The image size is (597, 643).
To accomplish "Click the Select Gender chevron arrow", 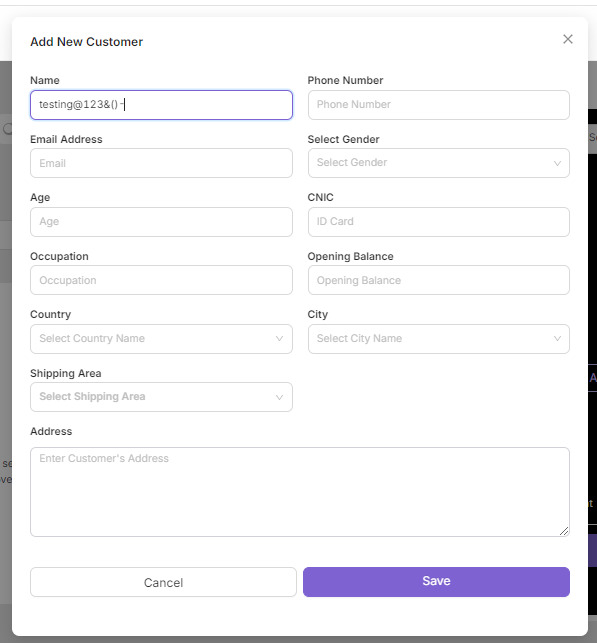I will (557, 163).
